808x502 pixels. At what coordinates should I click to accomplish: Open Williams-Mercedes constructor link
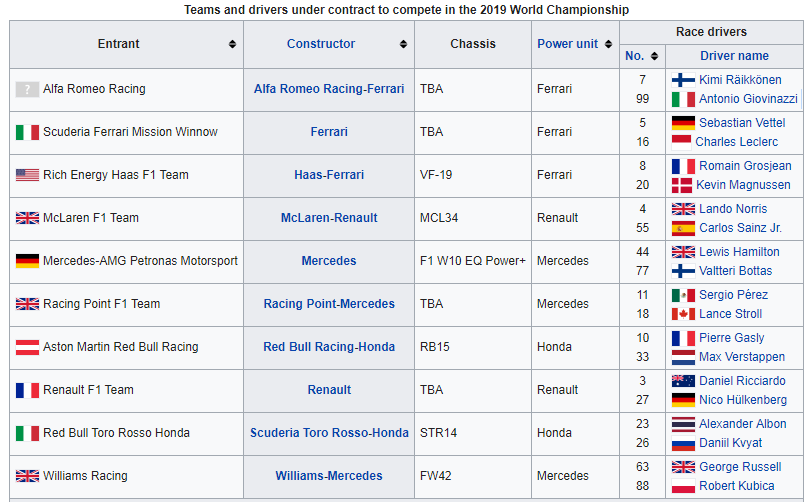coord(329,476)
